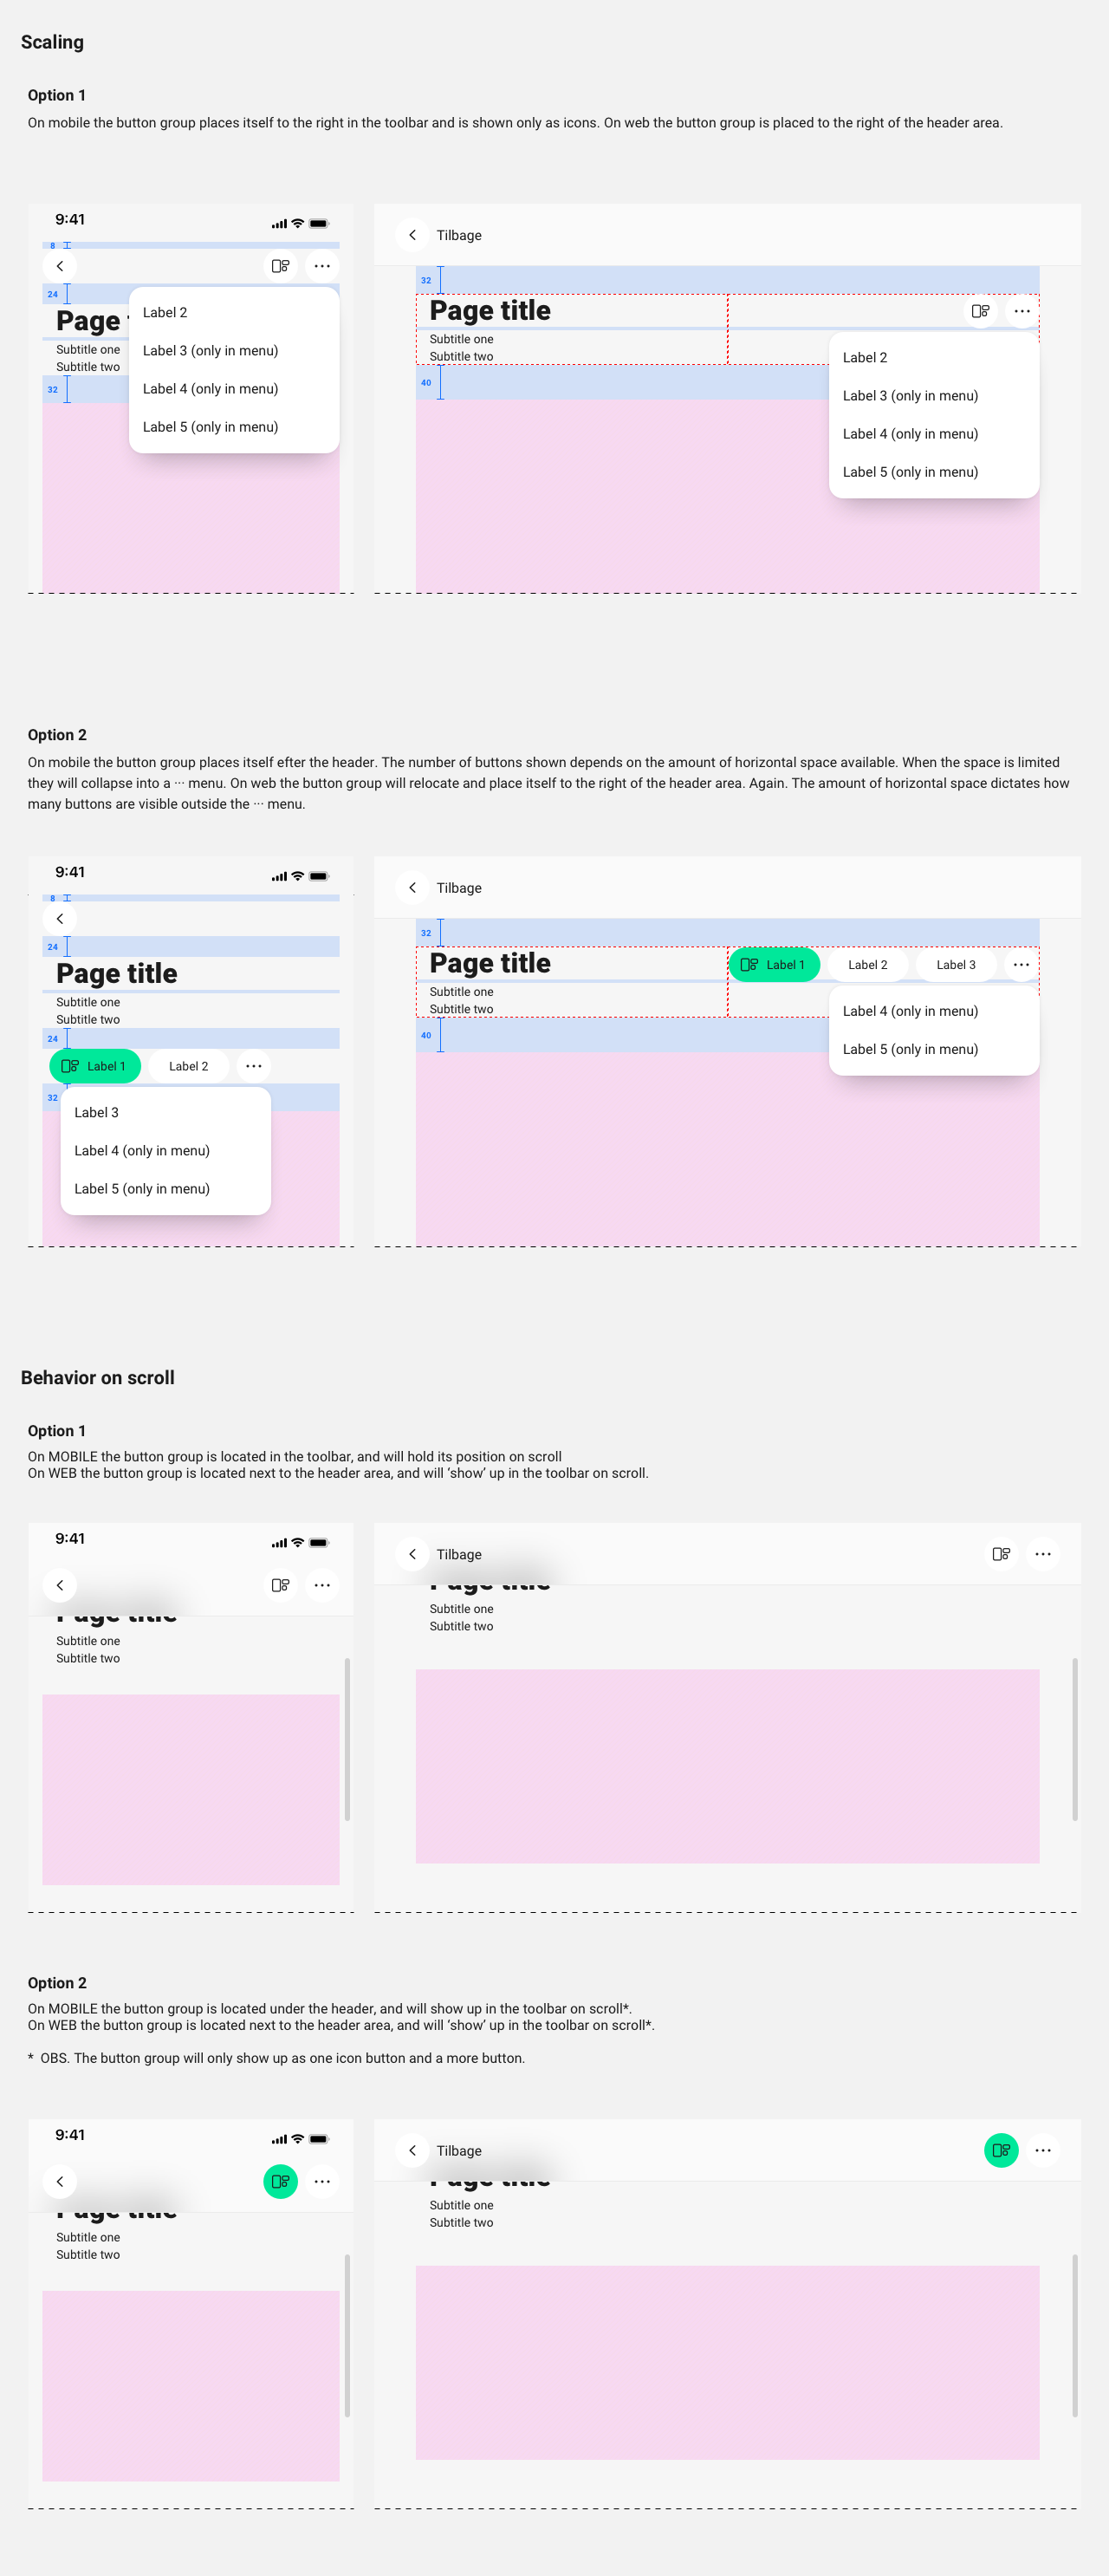Click layout icon in scroll Option 1 mobile toolbar

point(281,1585)
